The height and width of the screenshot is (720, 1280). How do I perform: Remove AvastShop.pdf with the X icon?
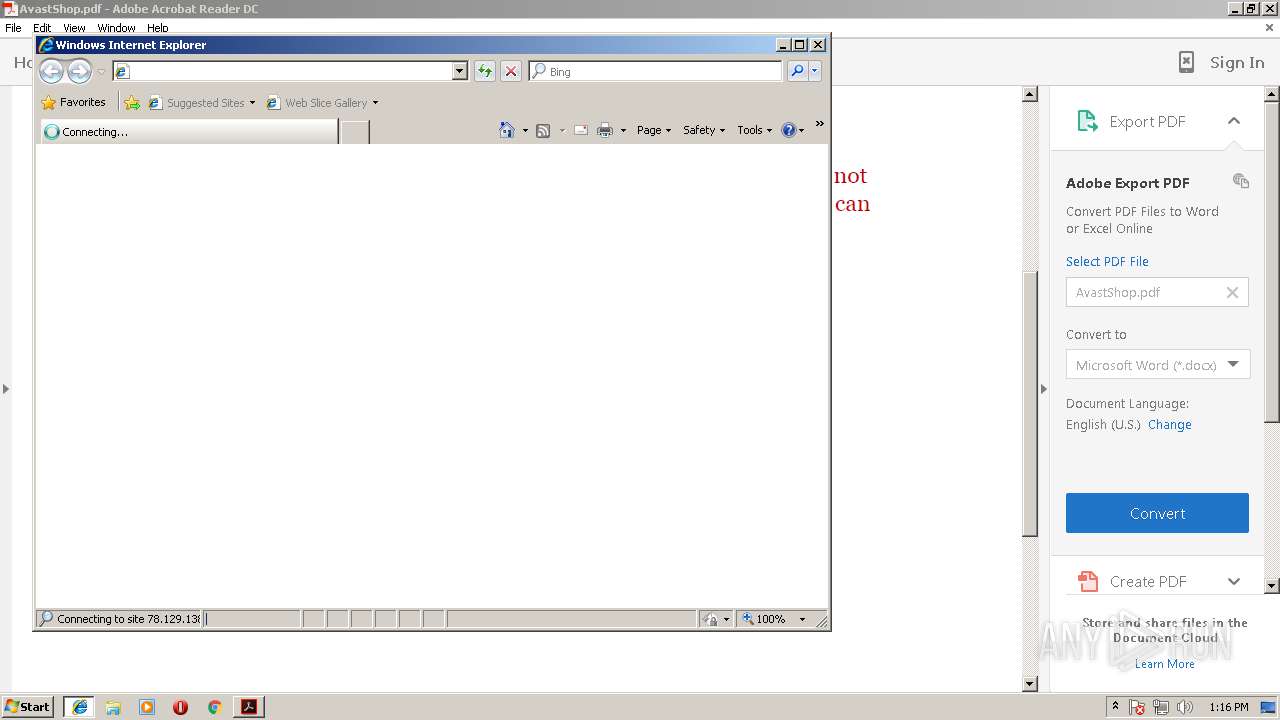click(x=1232, y=292)
